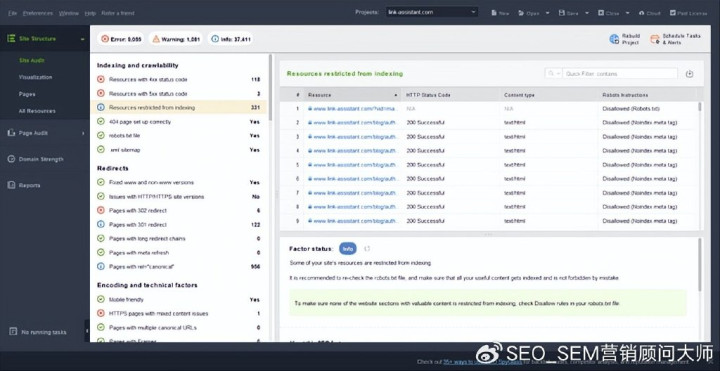Click Refer a friend menu item

(118, 13)
